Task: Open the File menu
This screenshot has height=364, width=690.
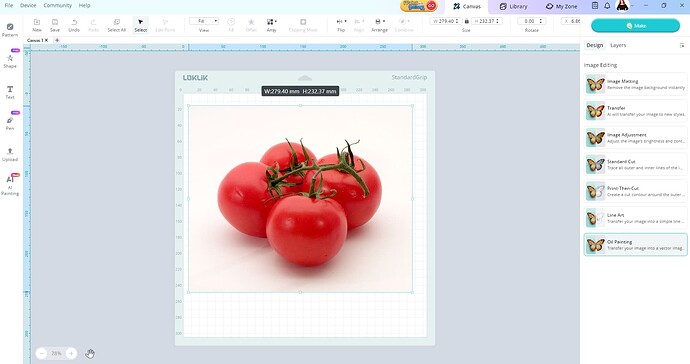Action: [x=9, y=5]
